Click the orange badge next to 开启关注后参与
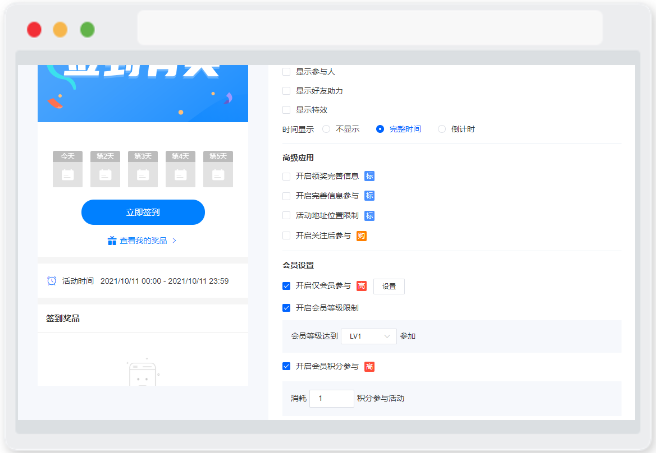The width and height of the screenshot is (656, 453). point(361,236)
